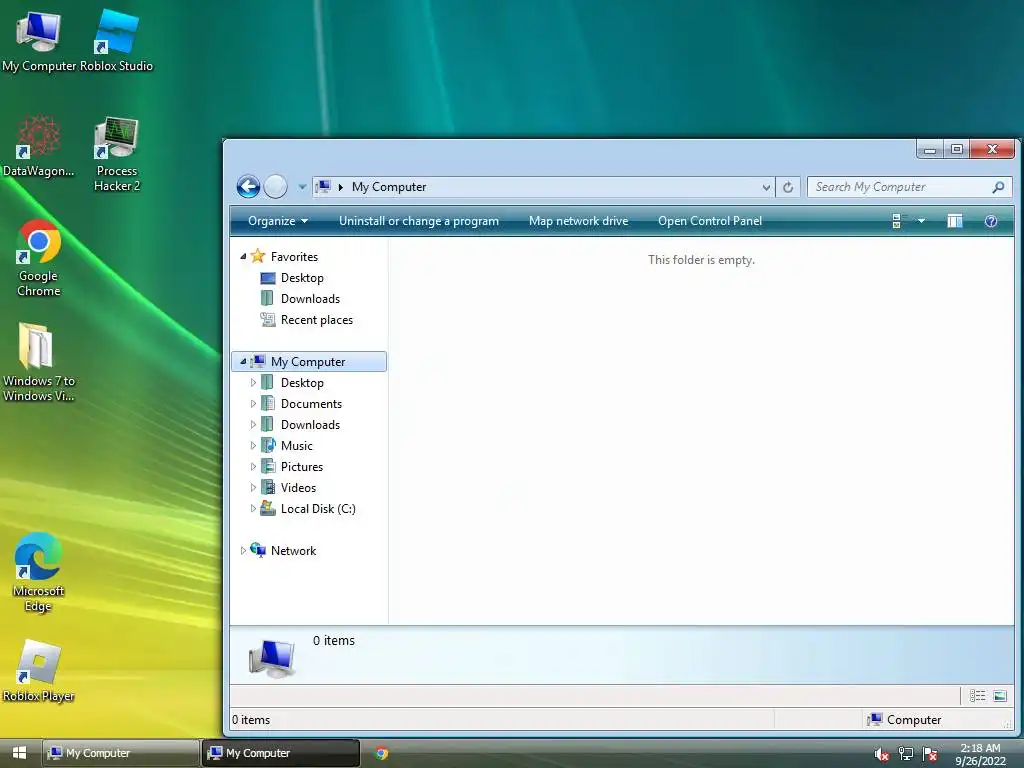Click My Computer in address bar
Image resolution: width=1024 pixels, height=768 pixels.
389,187
